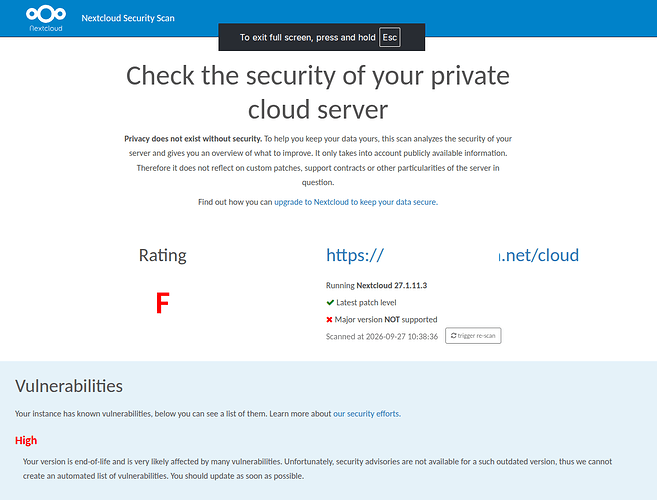This screenshot has height=500, width=657.
Task: Open the our security efforts link
Action: click(367, 414)
